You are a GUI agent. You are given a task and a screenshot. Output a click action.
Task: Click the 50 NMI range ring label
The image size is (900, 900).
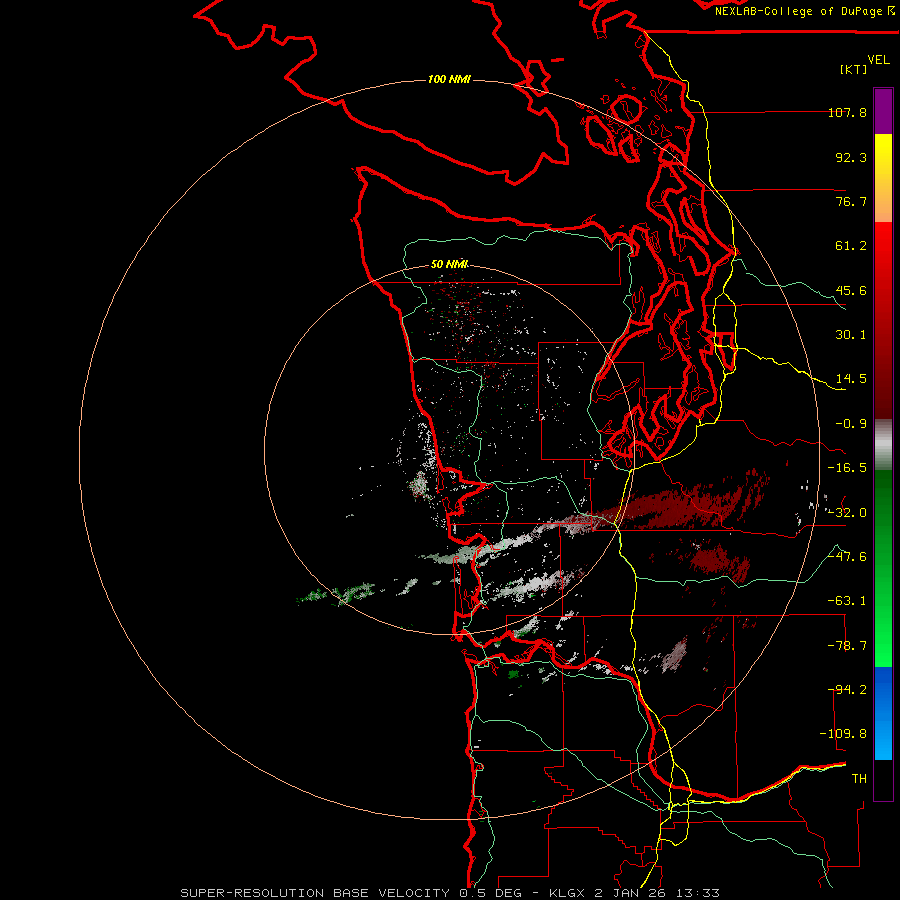point(449,264)
